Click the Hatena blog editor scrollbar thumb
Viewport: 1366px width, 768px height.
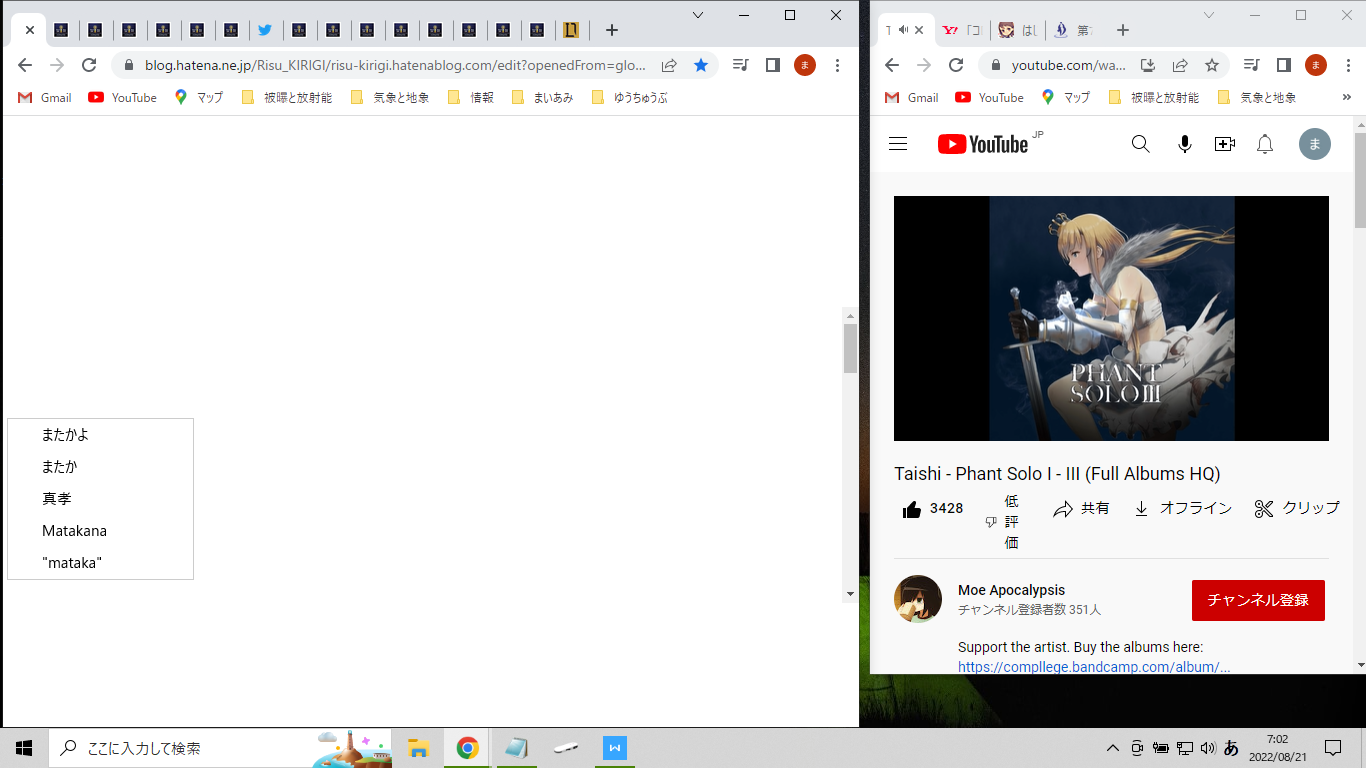(850, 348)
